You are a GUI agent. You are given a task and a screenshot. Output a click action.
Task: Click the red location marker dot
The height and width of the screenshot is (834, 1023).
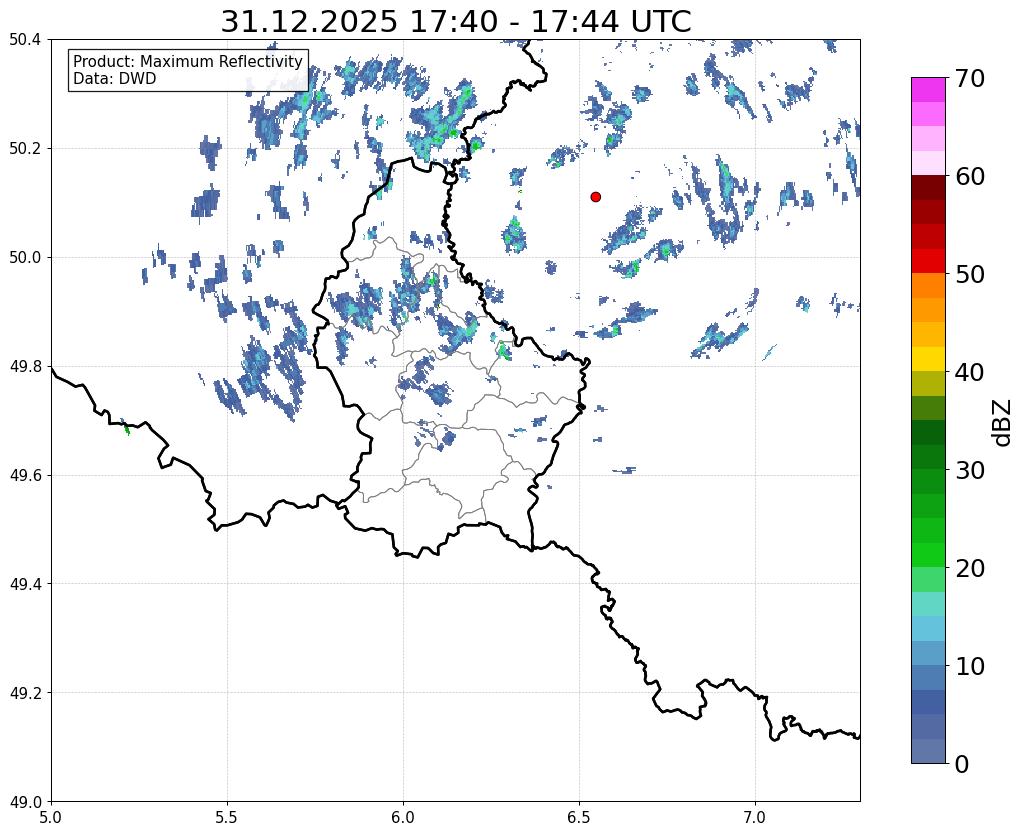coord(595,197)
